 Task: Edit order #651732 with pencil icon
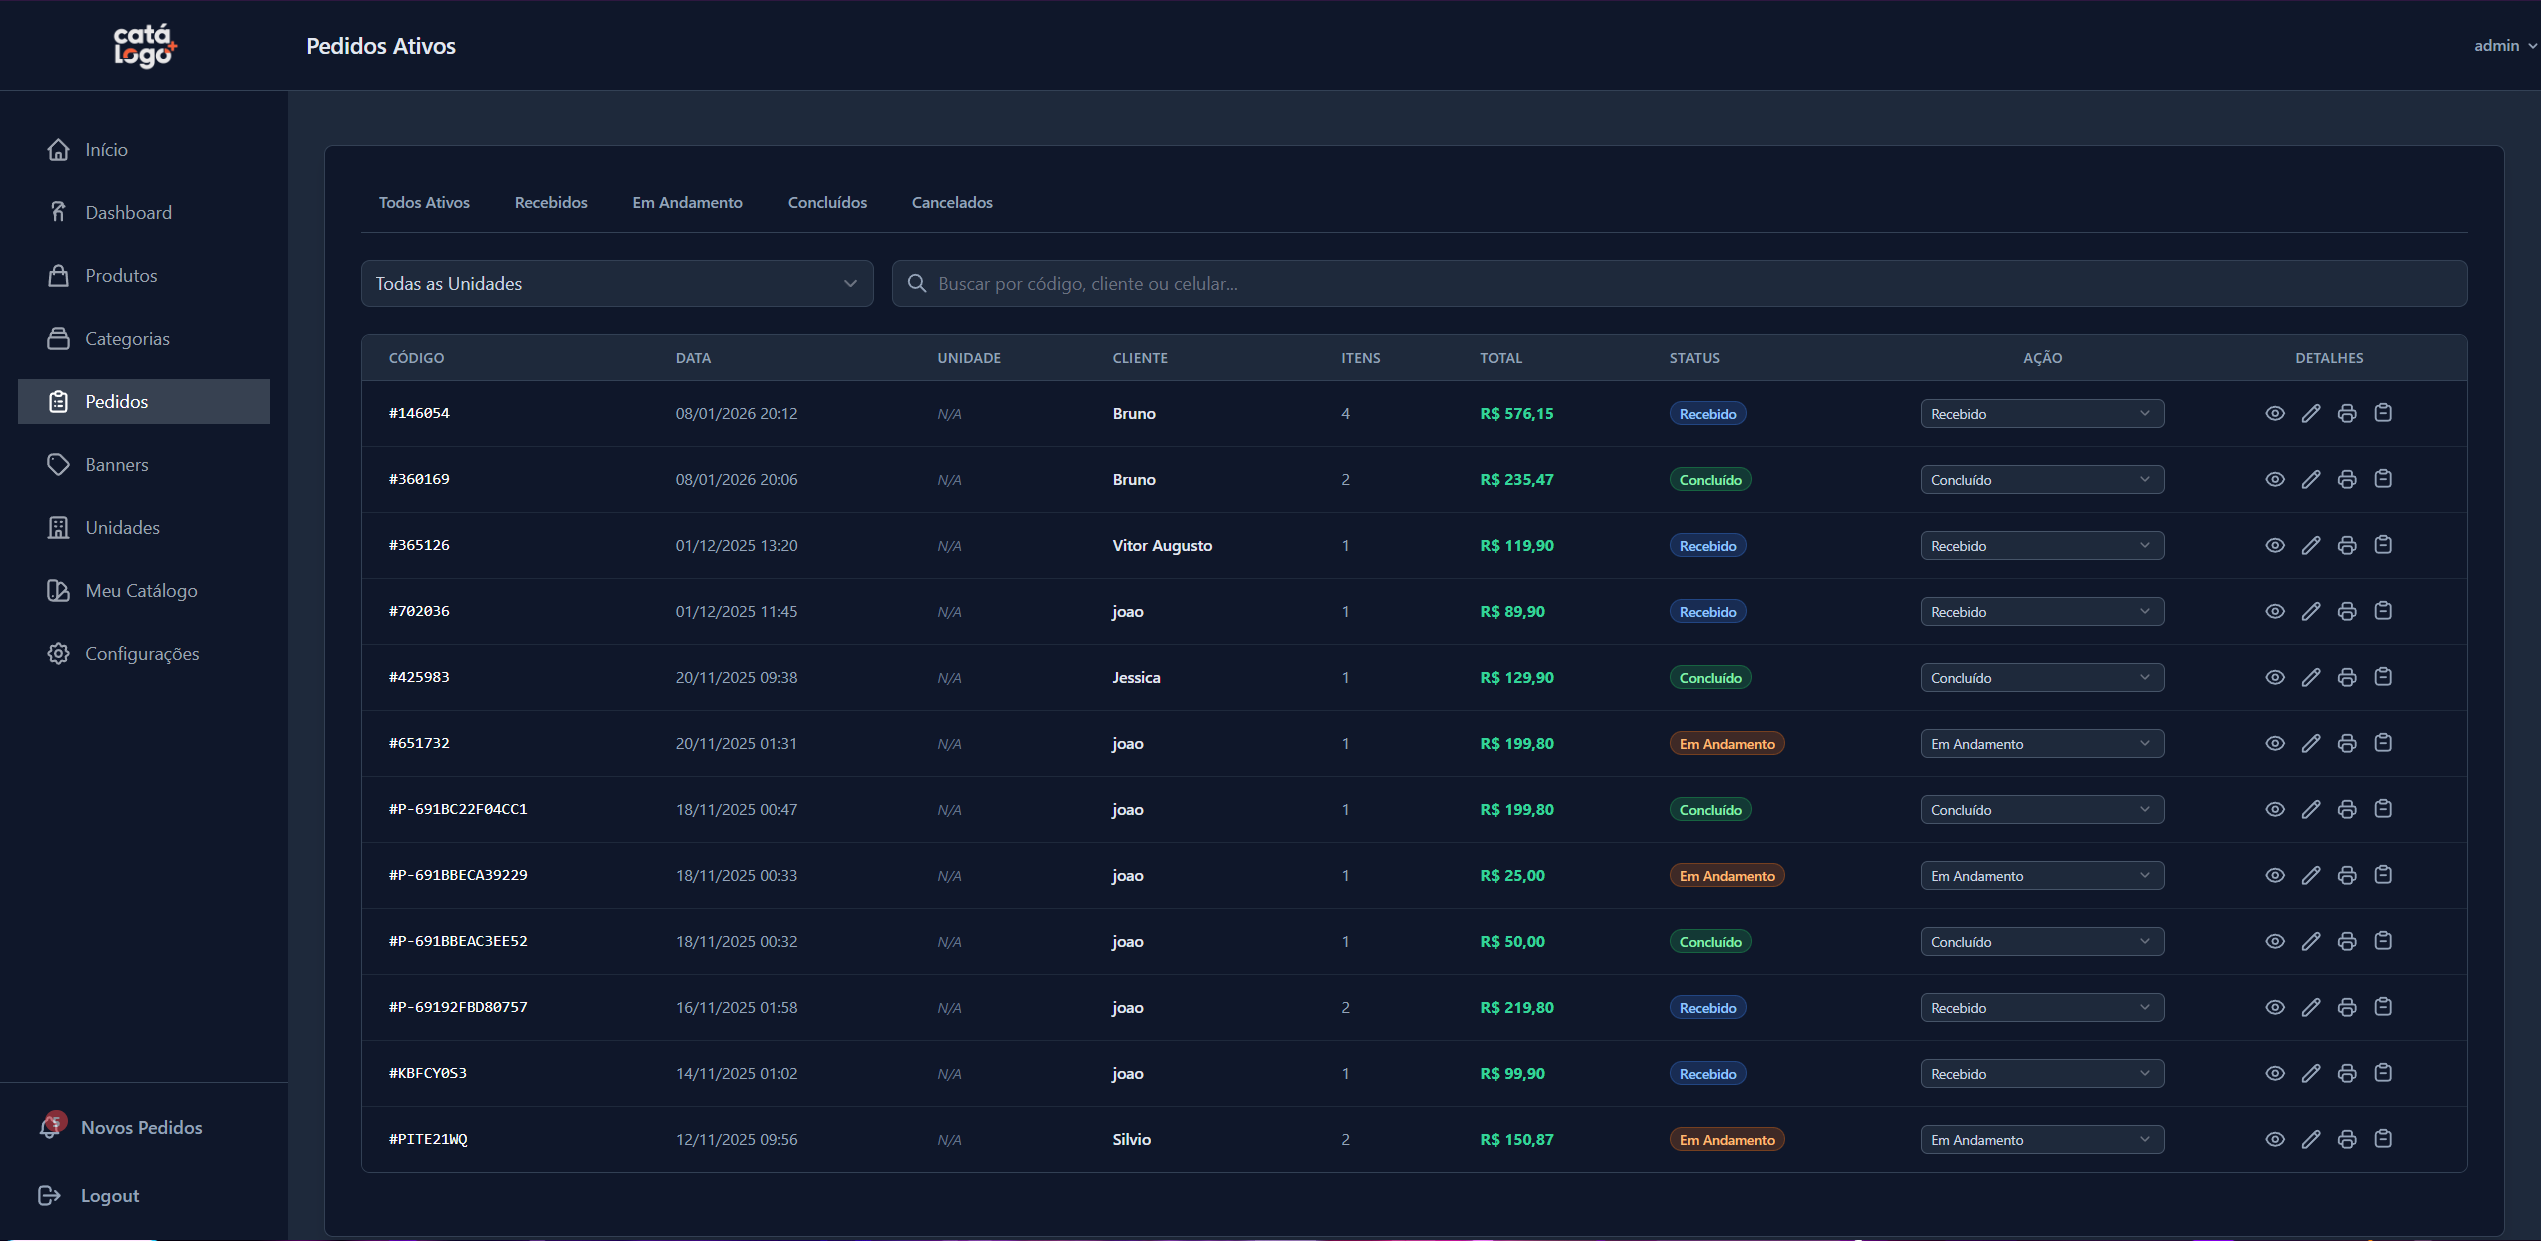click(x=2310, y=744)
